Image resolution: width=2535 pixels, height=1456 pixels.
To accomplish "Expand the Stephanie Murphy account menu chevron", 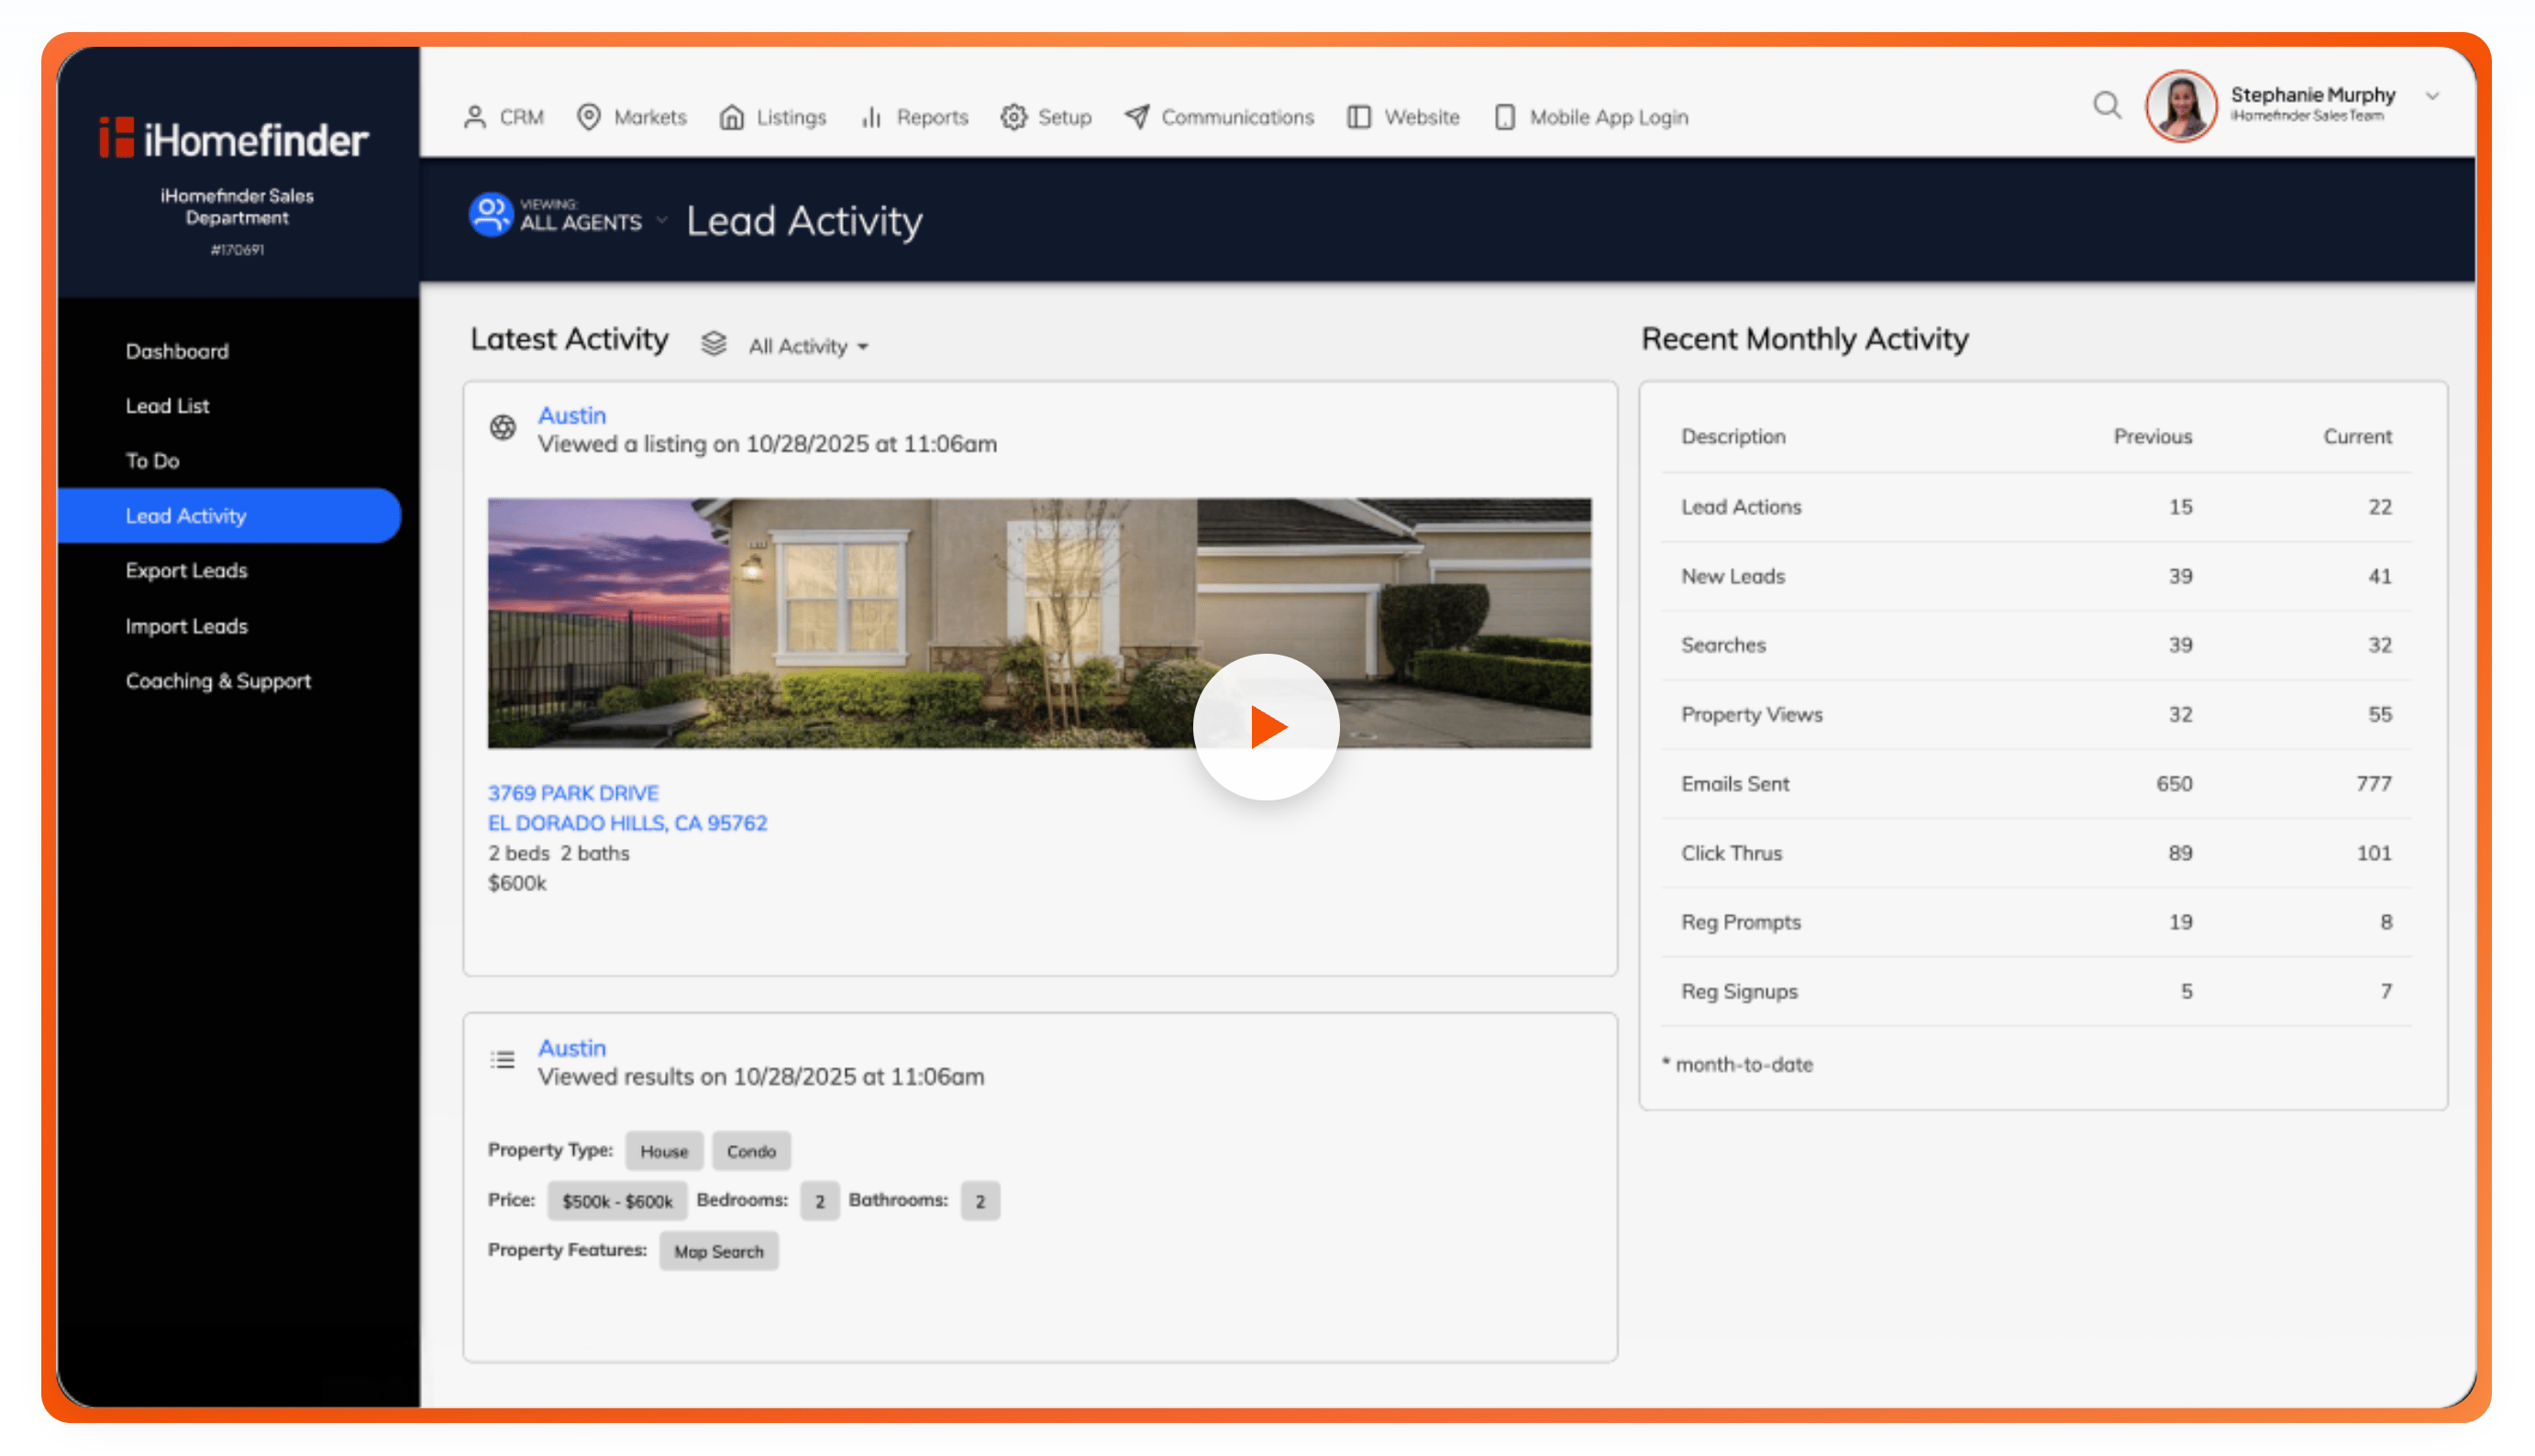I will [x=2432, y=97].
